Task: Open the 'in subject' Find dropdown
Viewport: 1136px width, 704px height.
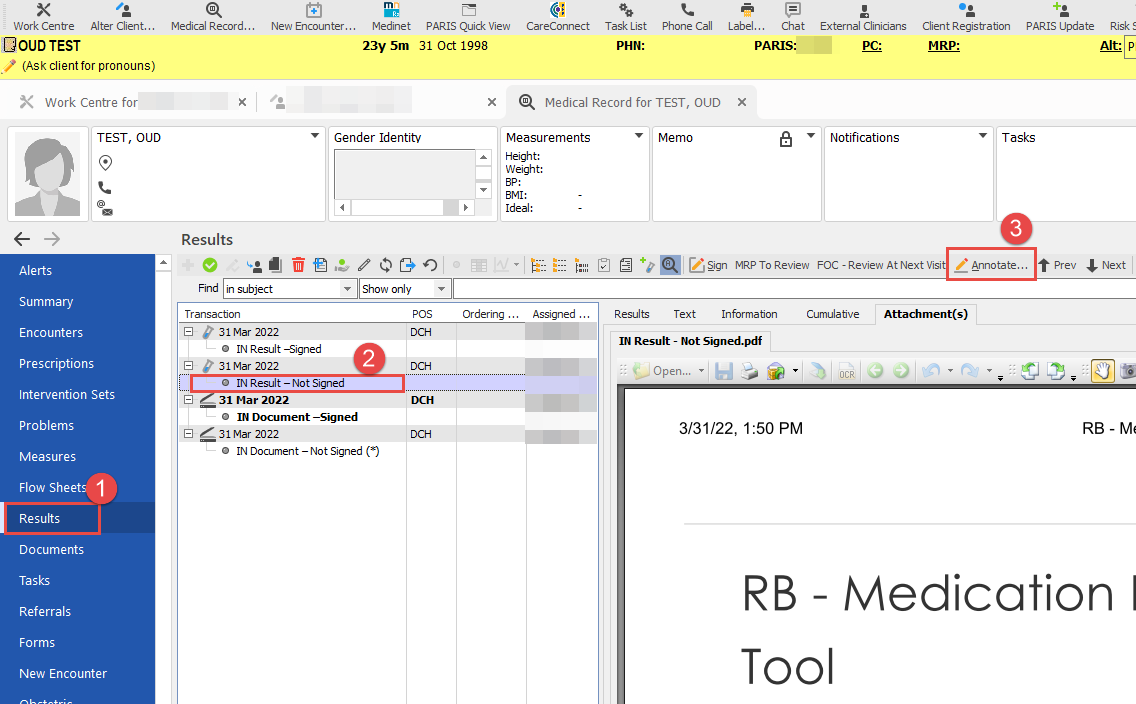Action: point(348,289)
